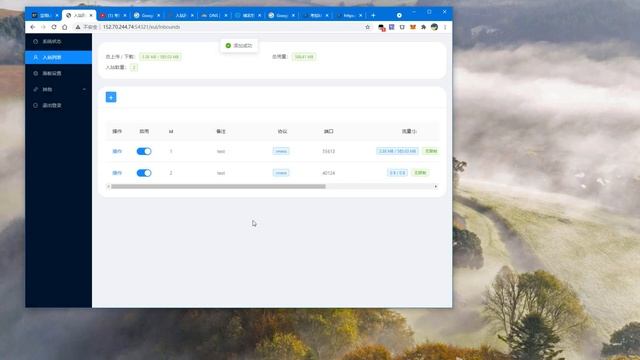Open a new browser tab with plus
This screenshot has width=640, height=360.
click(x=373, y=15)
